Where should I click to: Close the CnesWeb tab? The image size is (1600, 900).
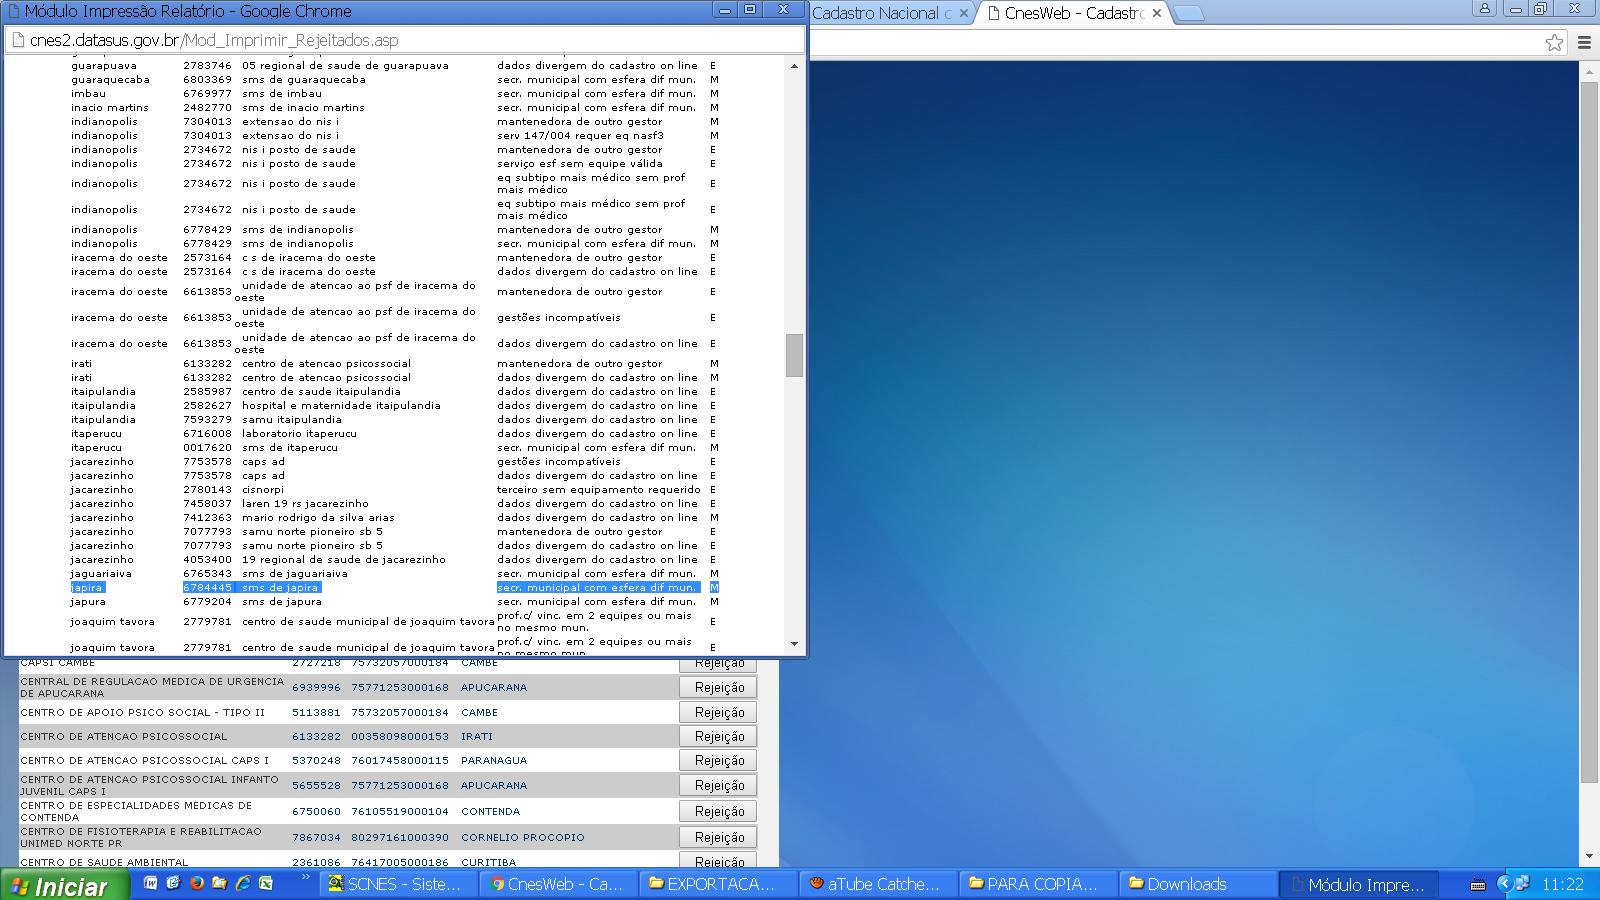(x=1157, y=13)
